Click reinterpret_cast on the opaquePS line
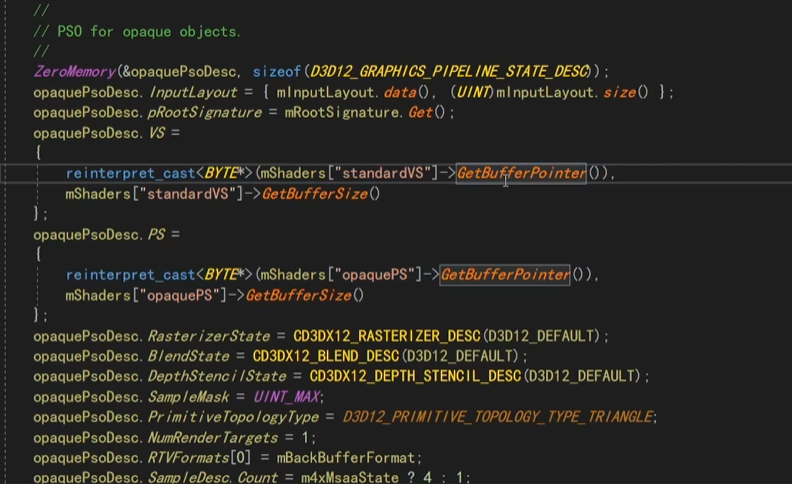The height and width of the screenshot is (484, 792). pyautogui.click(x=130, y=275)
